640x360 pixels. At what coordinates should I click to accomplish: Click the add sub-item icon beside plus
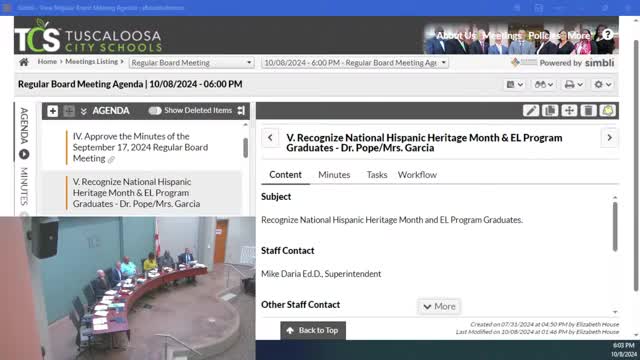click(x=69, y=111)
